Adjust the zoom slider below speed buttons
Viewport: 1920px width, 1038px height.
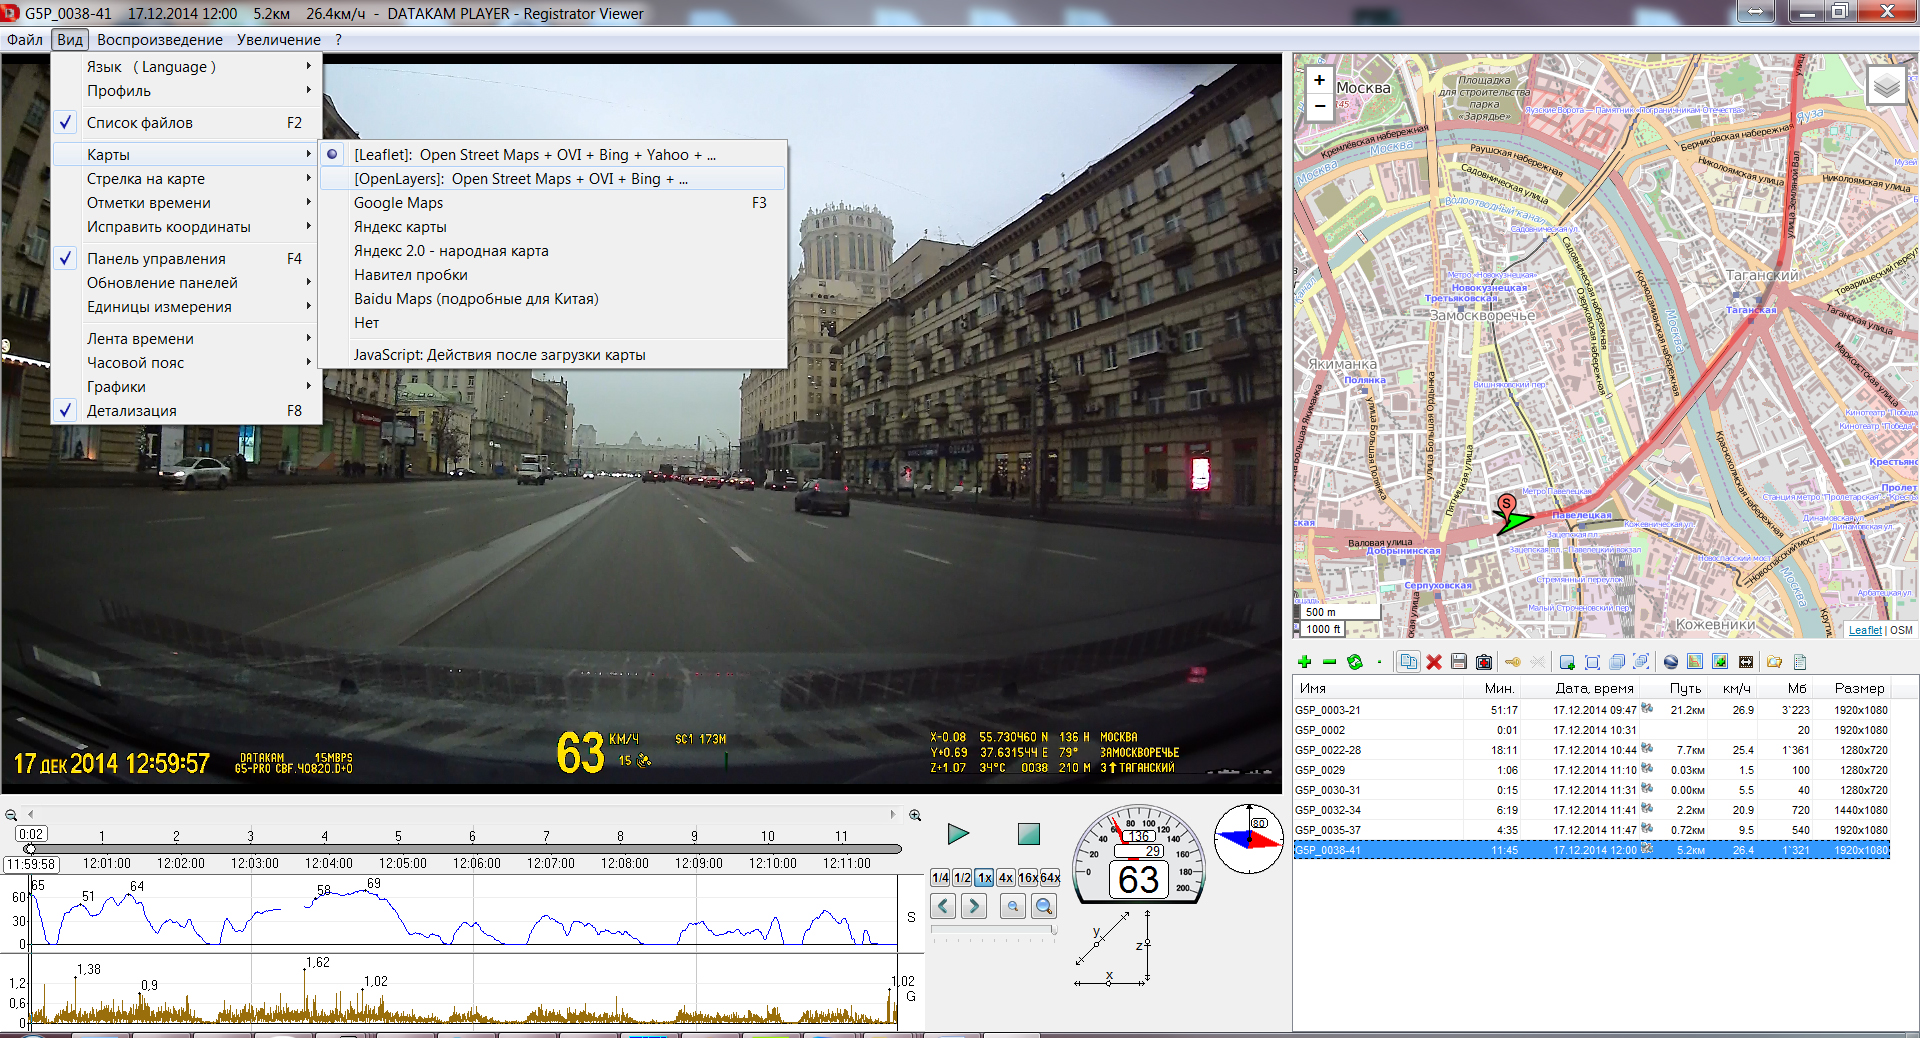(x=994, y=930)
